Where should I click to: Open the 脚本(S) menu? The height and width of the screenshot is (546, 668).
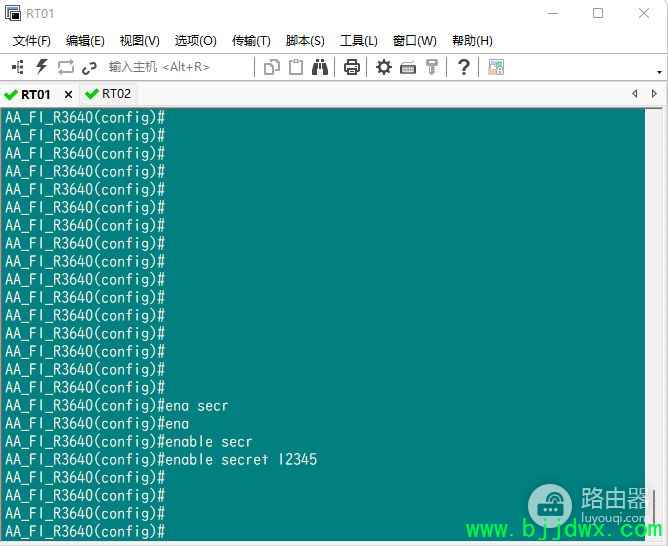pyautogui.click(x=305, y=41)
